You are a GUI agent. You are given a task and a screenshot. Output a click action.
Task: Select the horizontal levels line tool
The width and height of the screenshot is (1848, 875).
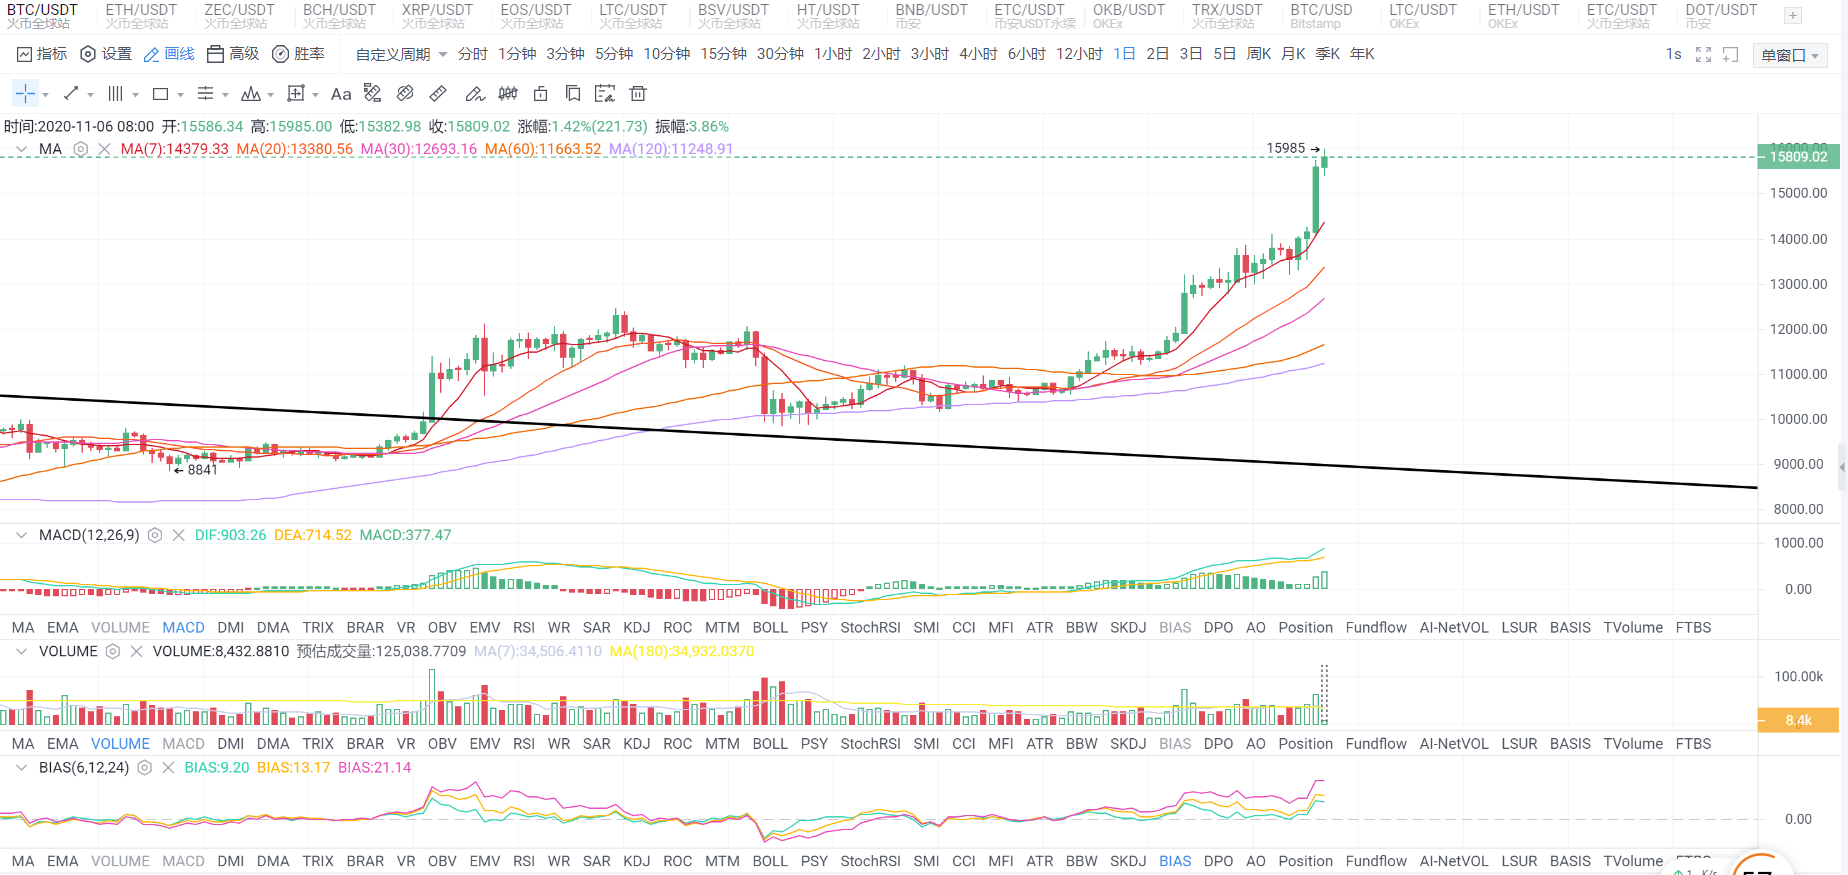click(205, 94)
